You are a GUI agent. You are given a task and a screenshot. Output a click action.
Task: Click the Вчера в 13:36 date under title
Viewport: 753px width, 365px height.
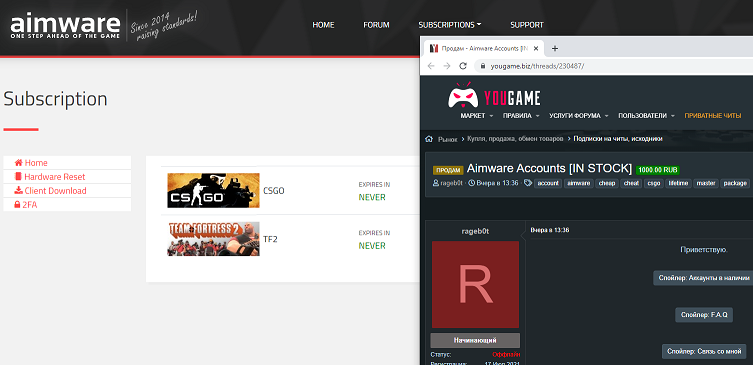[497, 183]
